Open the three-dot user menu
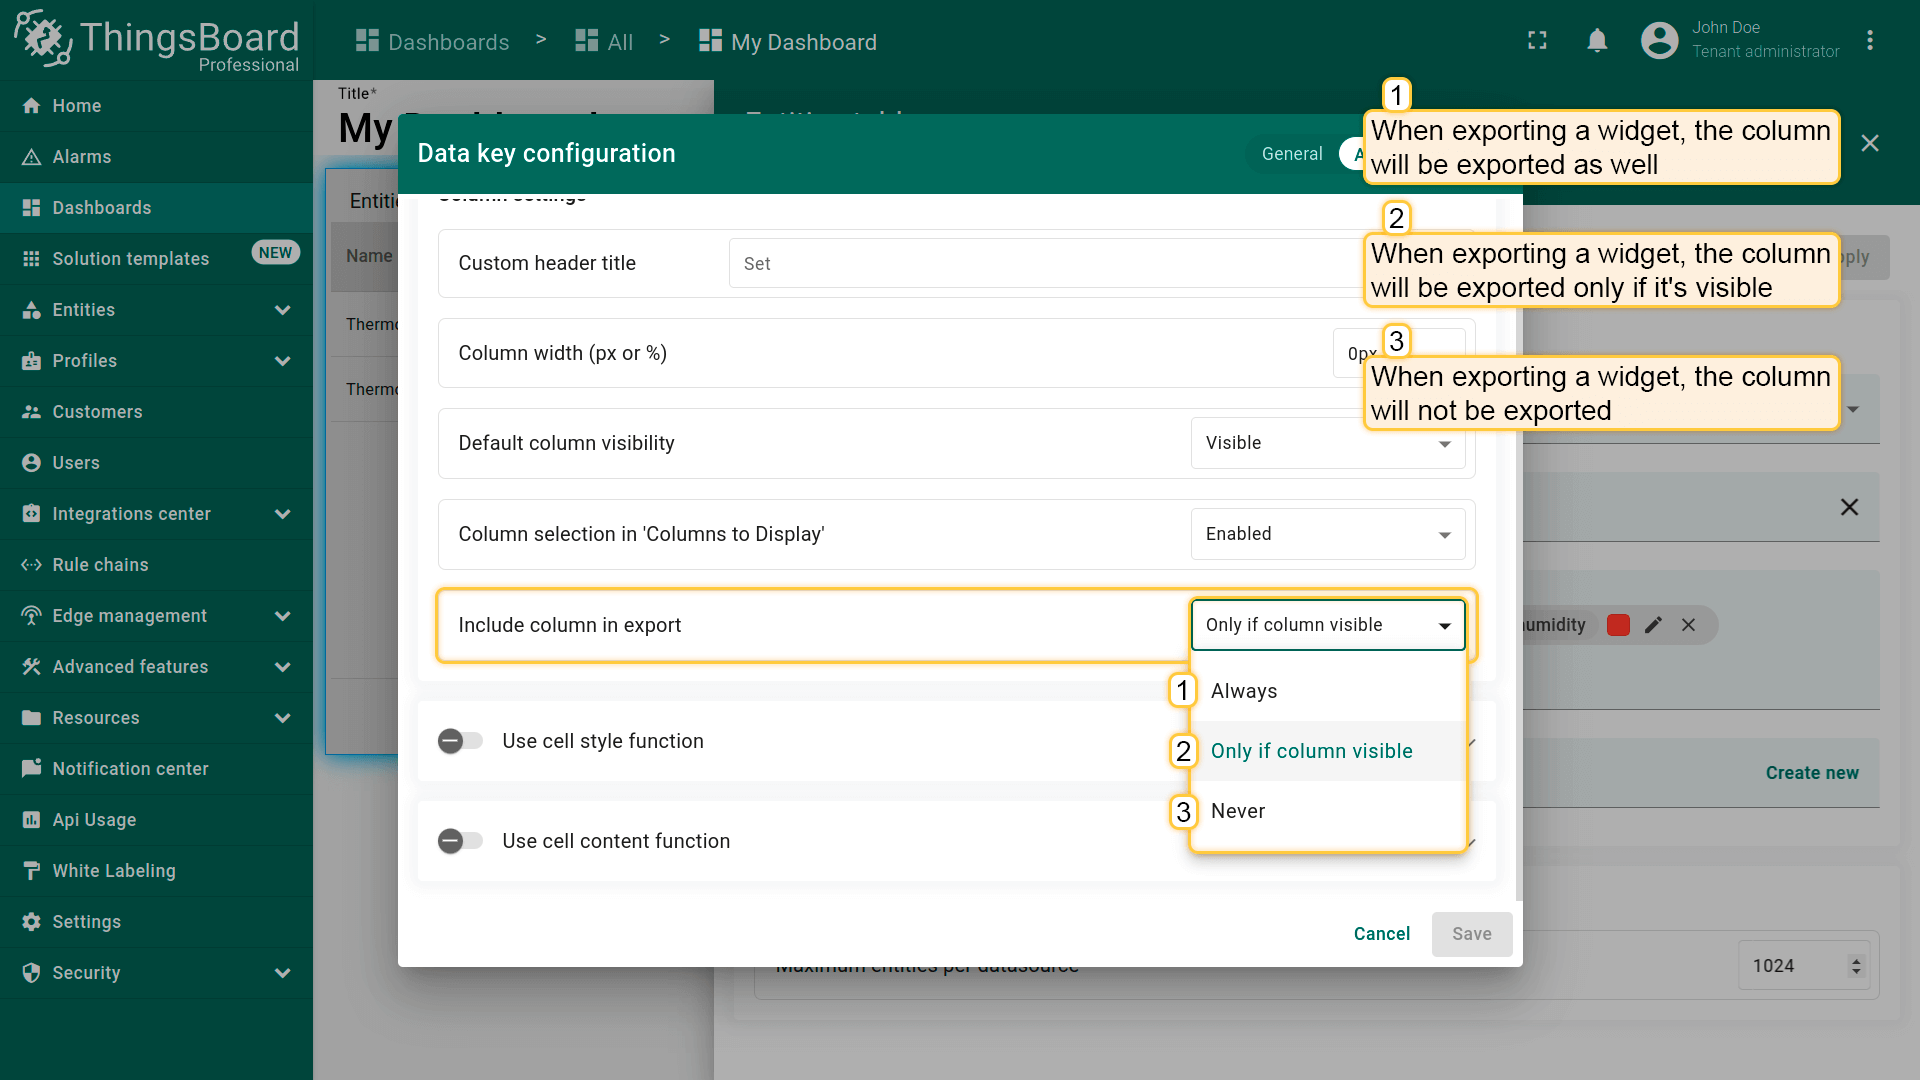The width and height of the screenshot is (1920, 1080). [x=1869, y=41]
